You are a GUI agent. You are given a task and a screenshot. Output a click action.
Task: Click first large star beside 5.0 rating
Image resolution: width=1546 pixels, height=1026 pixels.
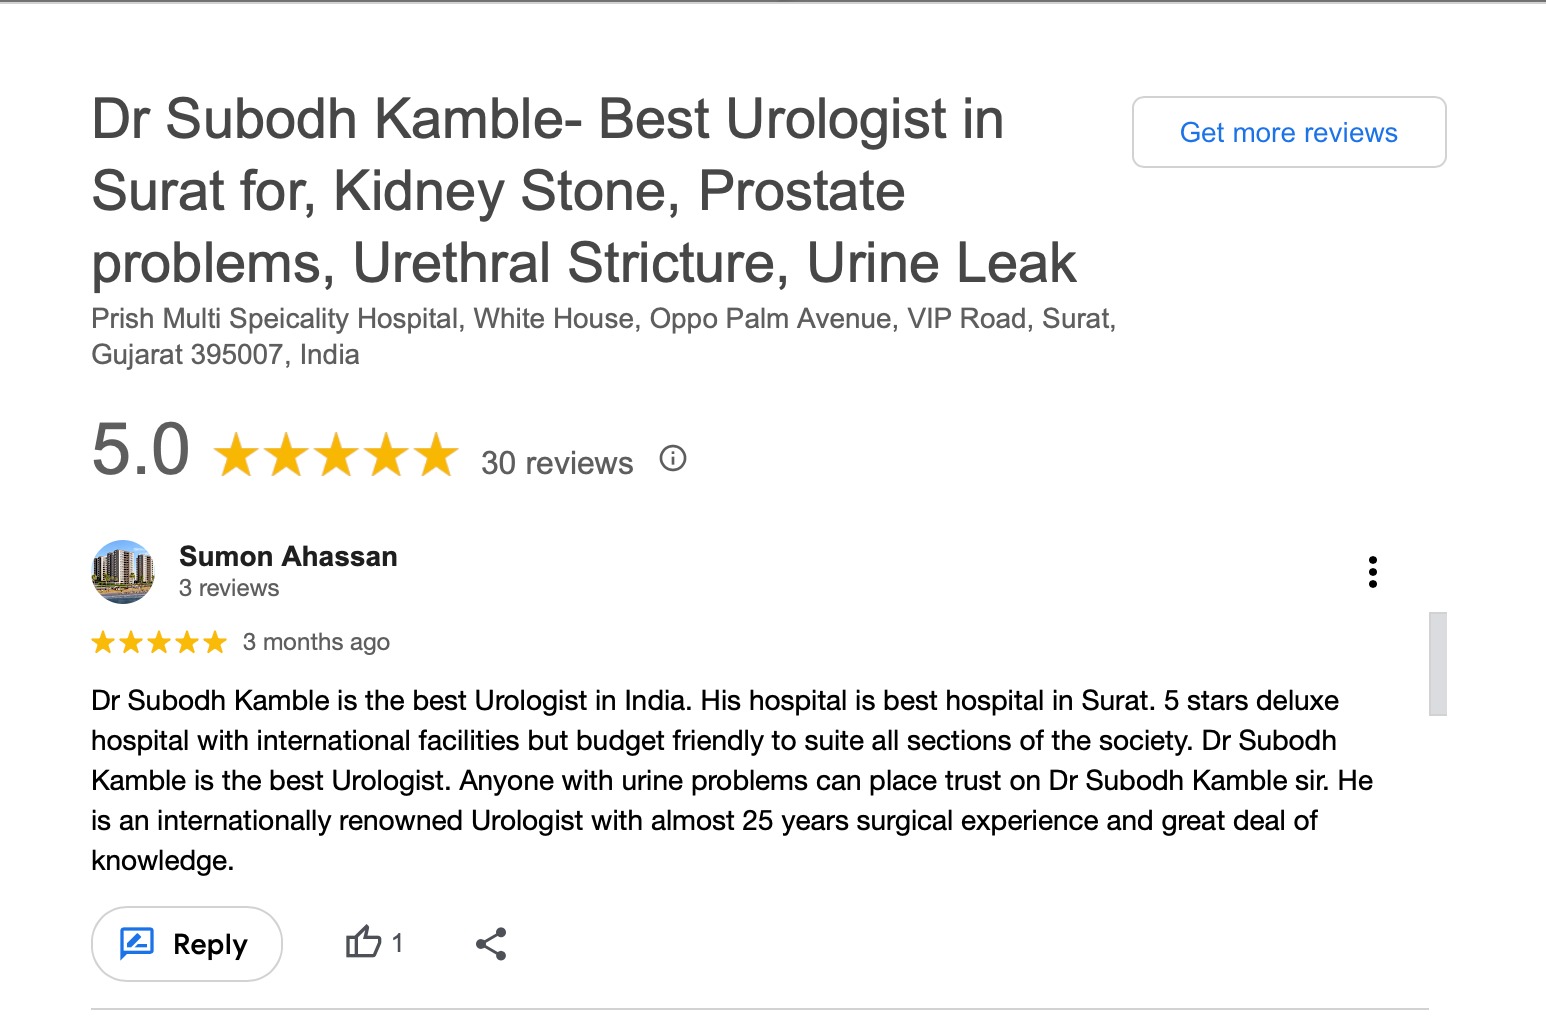point(236,455)
